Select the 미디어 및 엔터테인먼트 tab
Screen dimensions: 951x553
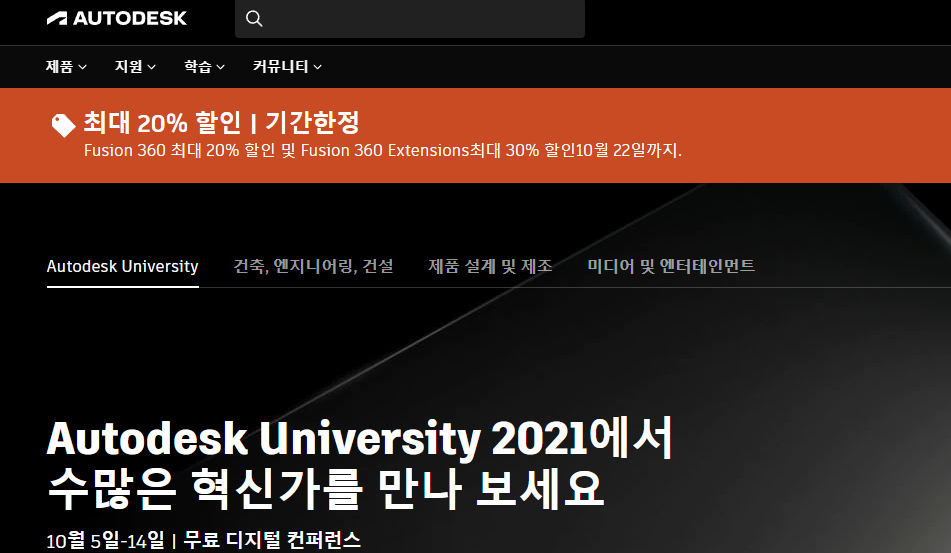tap(671, 266)
